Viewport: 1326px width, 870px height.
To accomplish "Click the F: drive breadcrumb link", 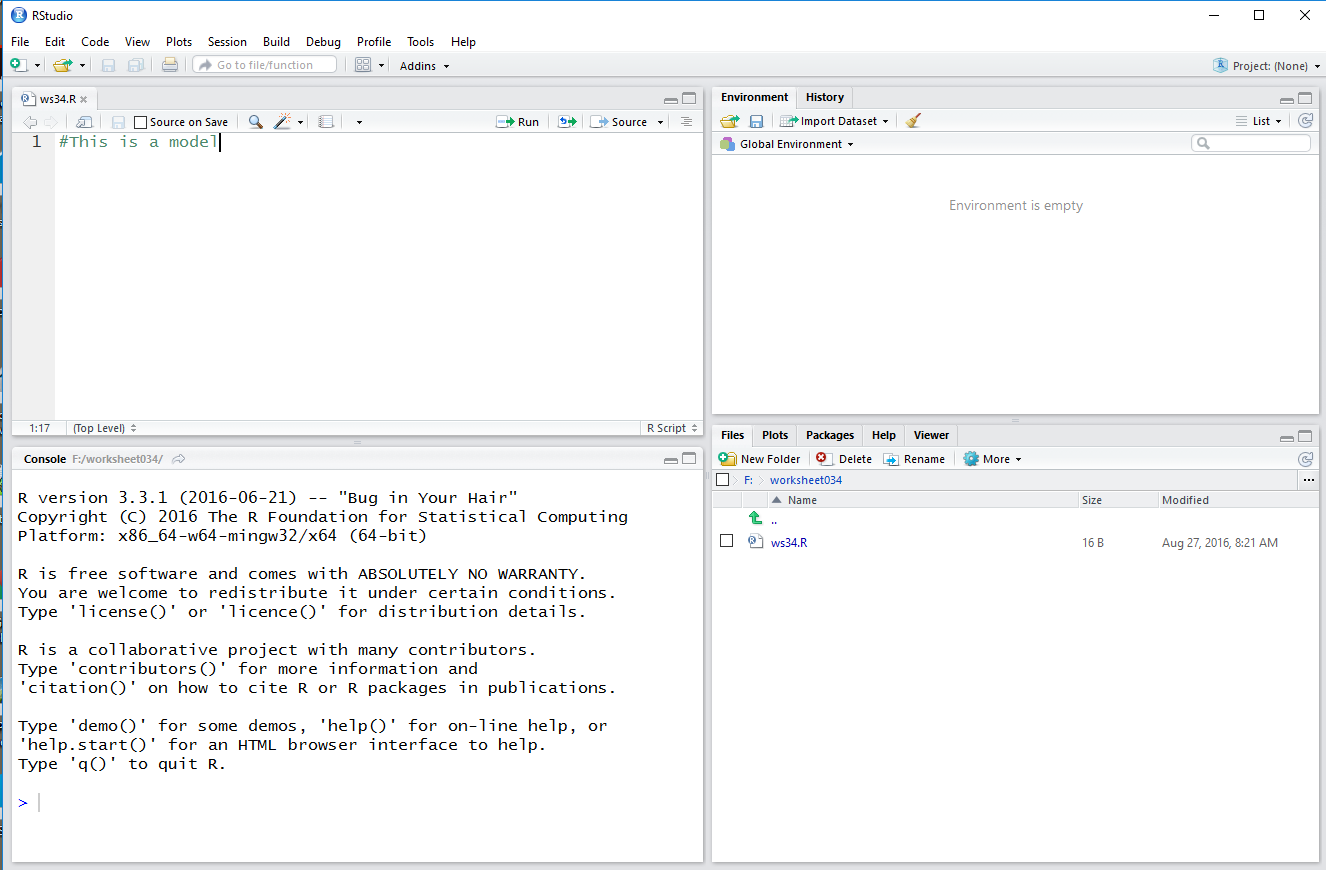I will point(748,480).
